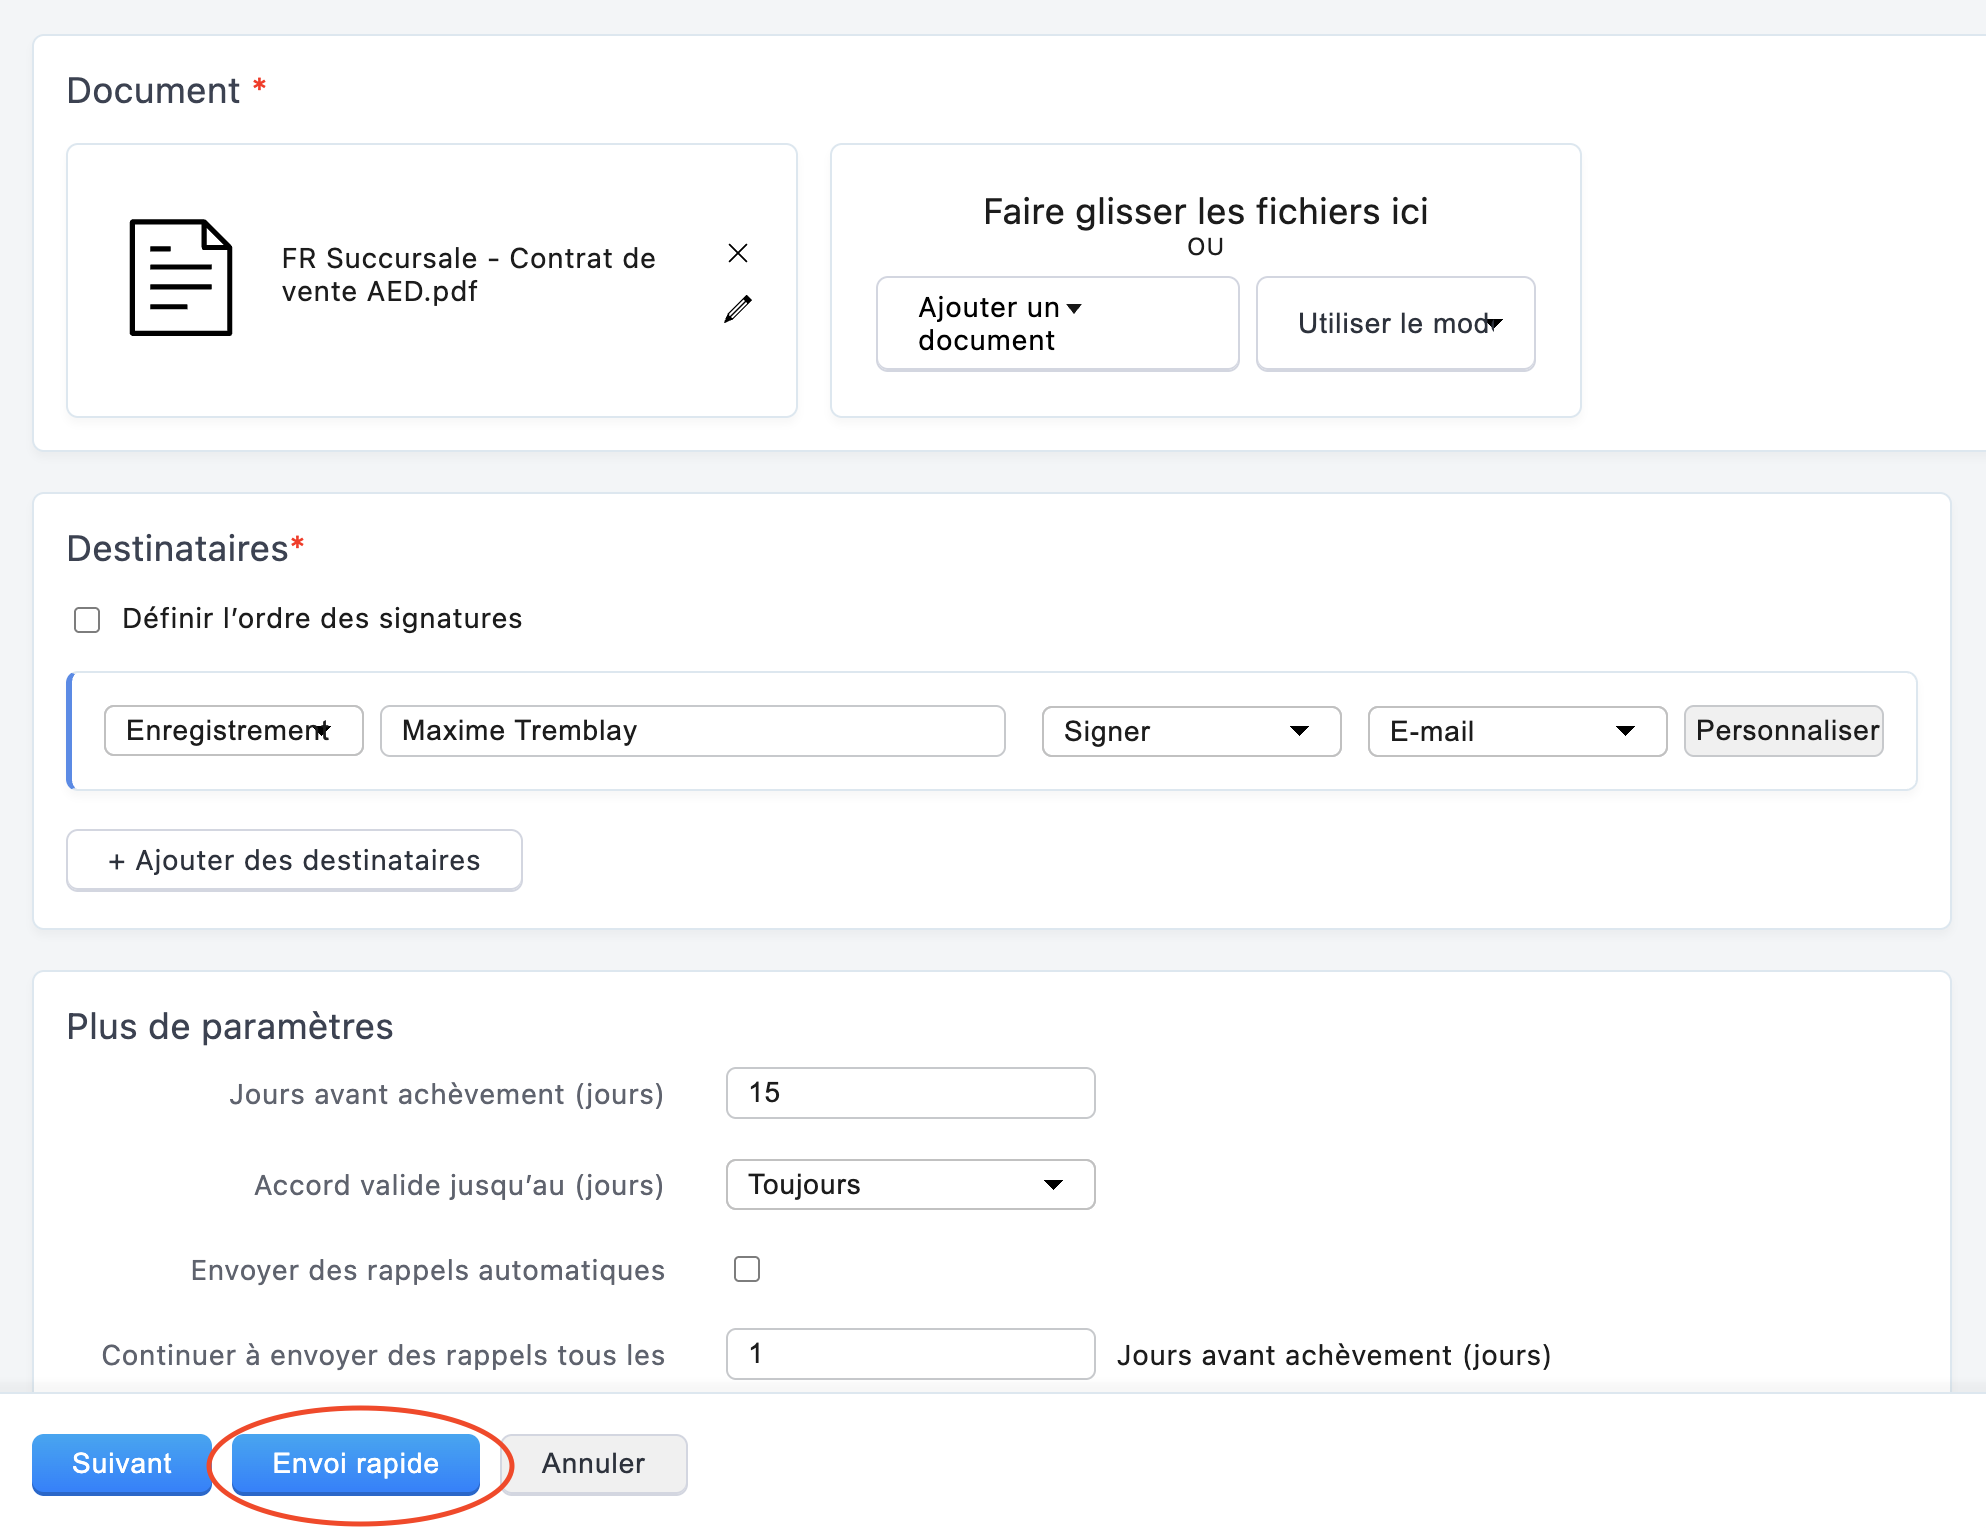
Task: Open the Ajouter un document dropdown
Action: click(1057, 324)
